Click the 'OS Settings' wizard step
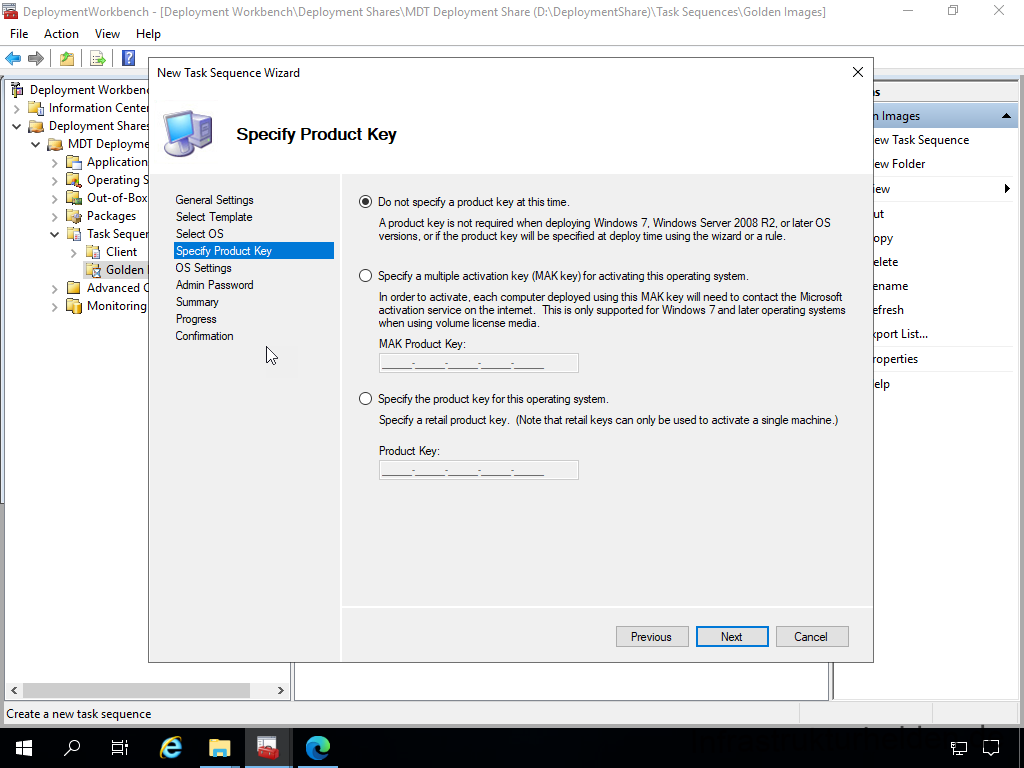 tap(203, 268)
